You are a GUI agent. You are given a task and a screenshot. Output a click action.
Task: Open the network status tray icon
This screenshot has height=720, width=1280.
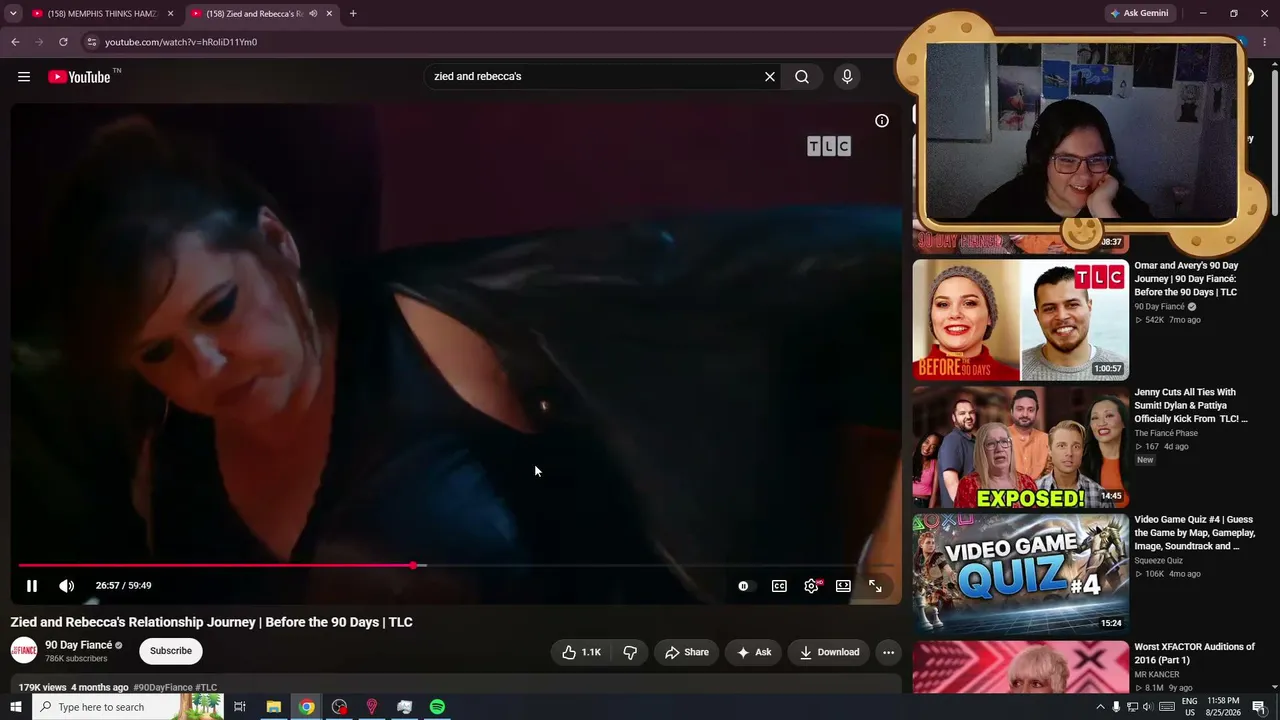coord(1132,707)
